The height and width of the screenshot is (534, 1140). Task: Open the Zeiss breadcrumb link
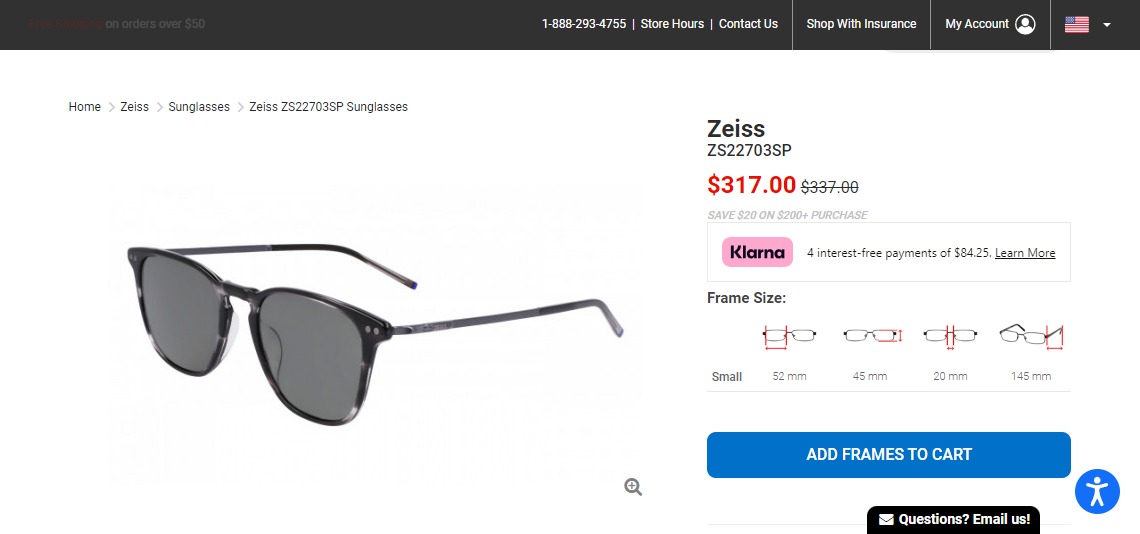pos(135,107)
